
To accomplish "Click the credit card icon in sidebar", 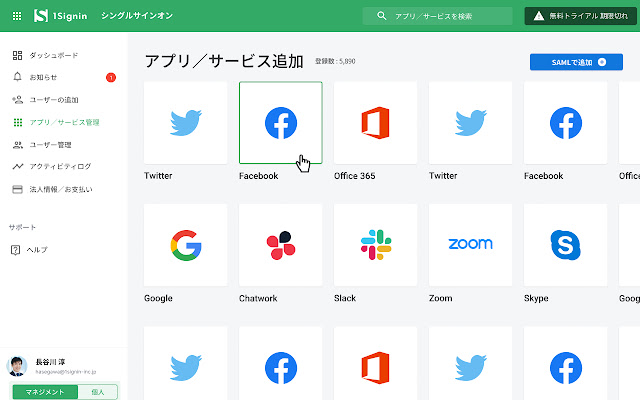I will pyautogui.click(x=17, y=189).
